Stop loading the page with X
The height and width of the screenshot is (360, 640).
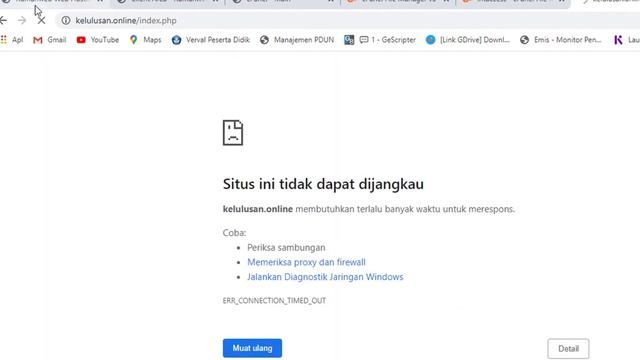[x=41, y=20]
